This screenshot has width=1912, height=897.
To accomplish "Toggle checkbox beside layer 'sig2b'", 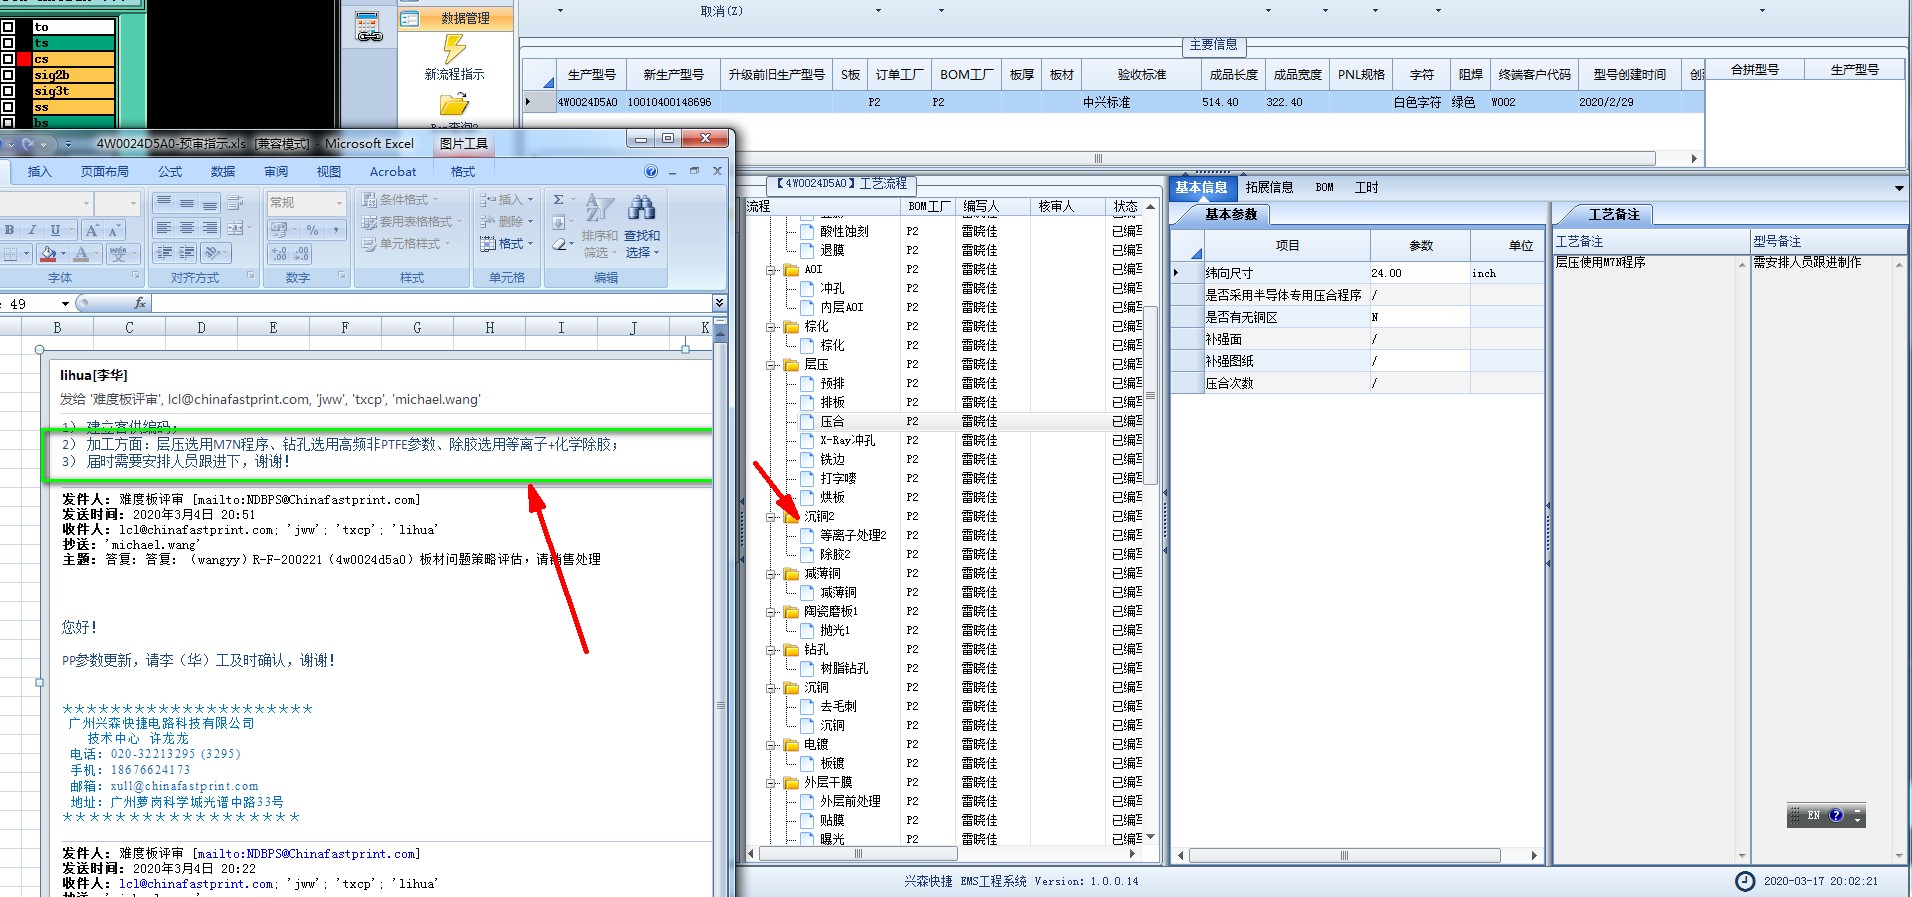I will point(8,75).
